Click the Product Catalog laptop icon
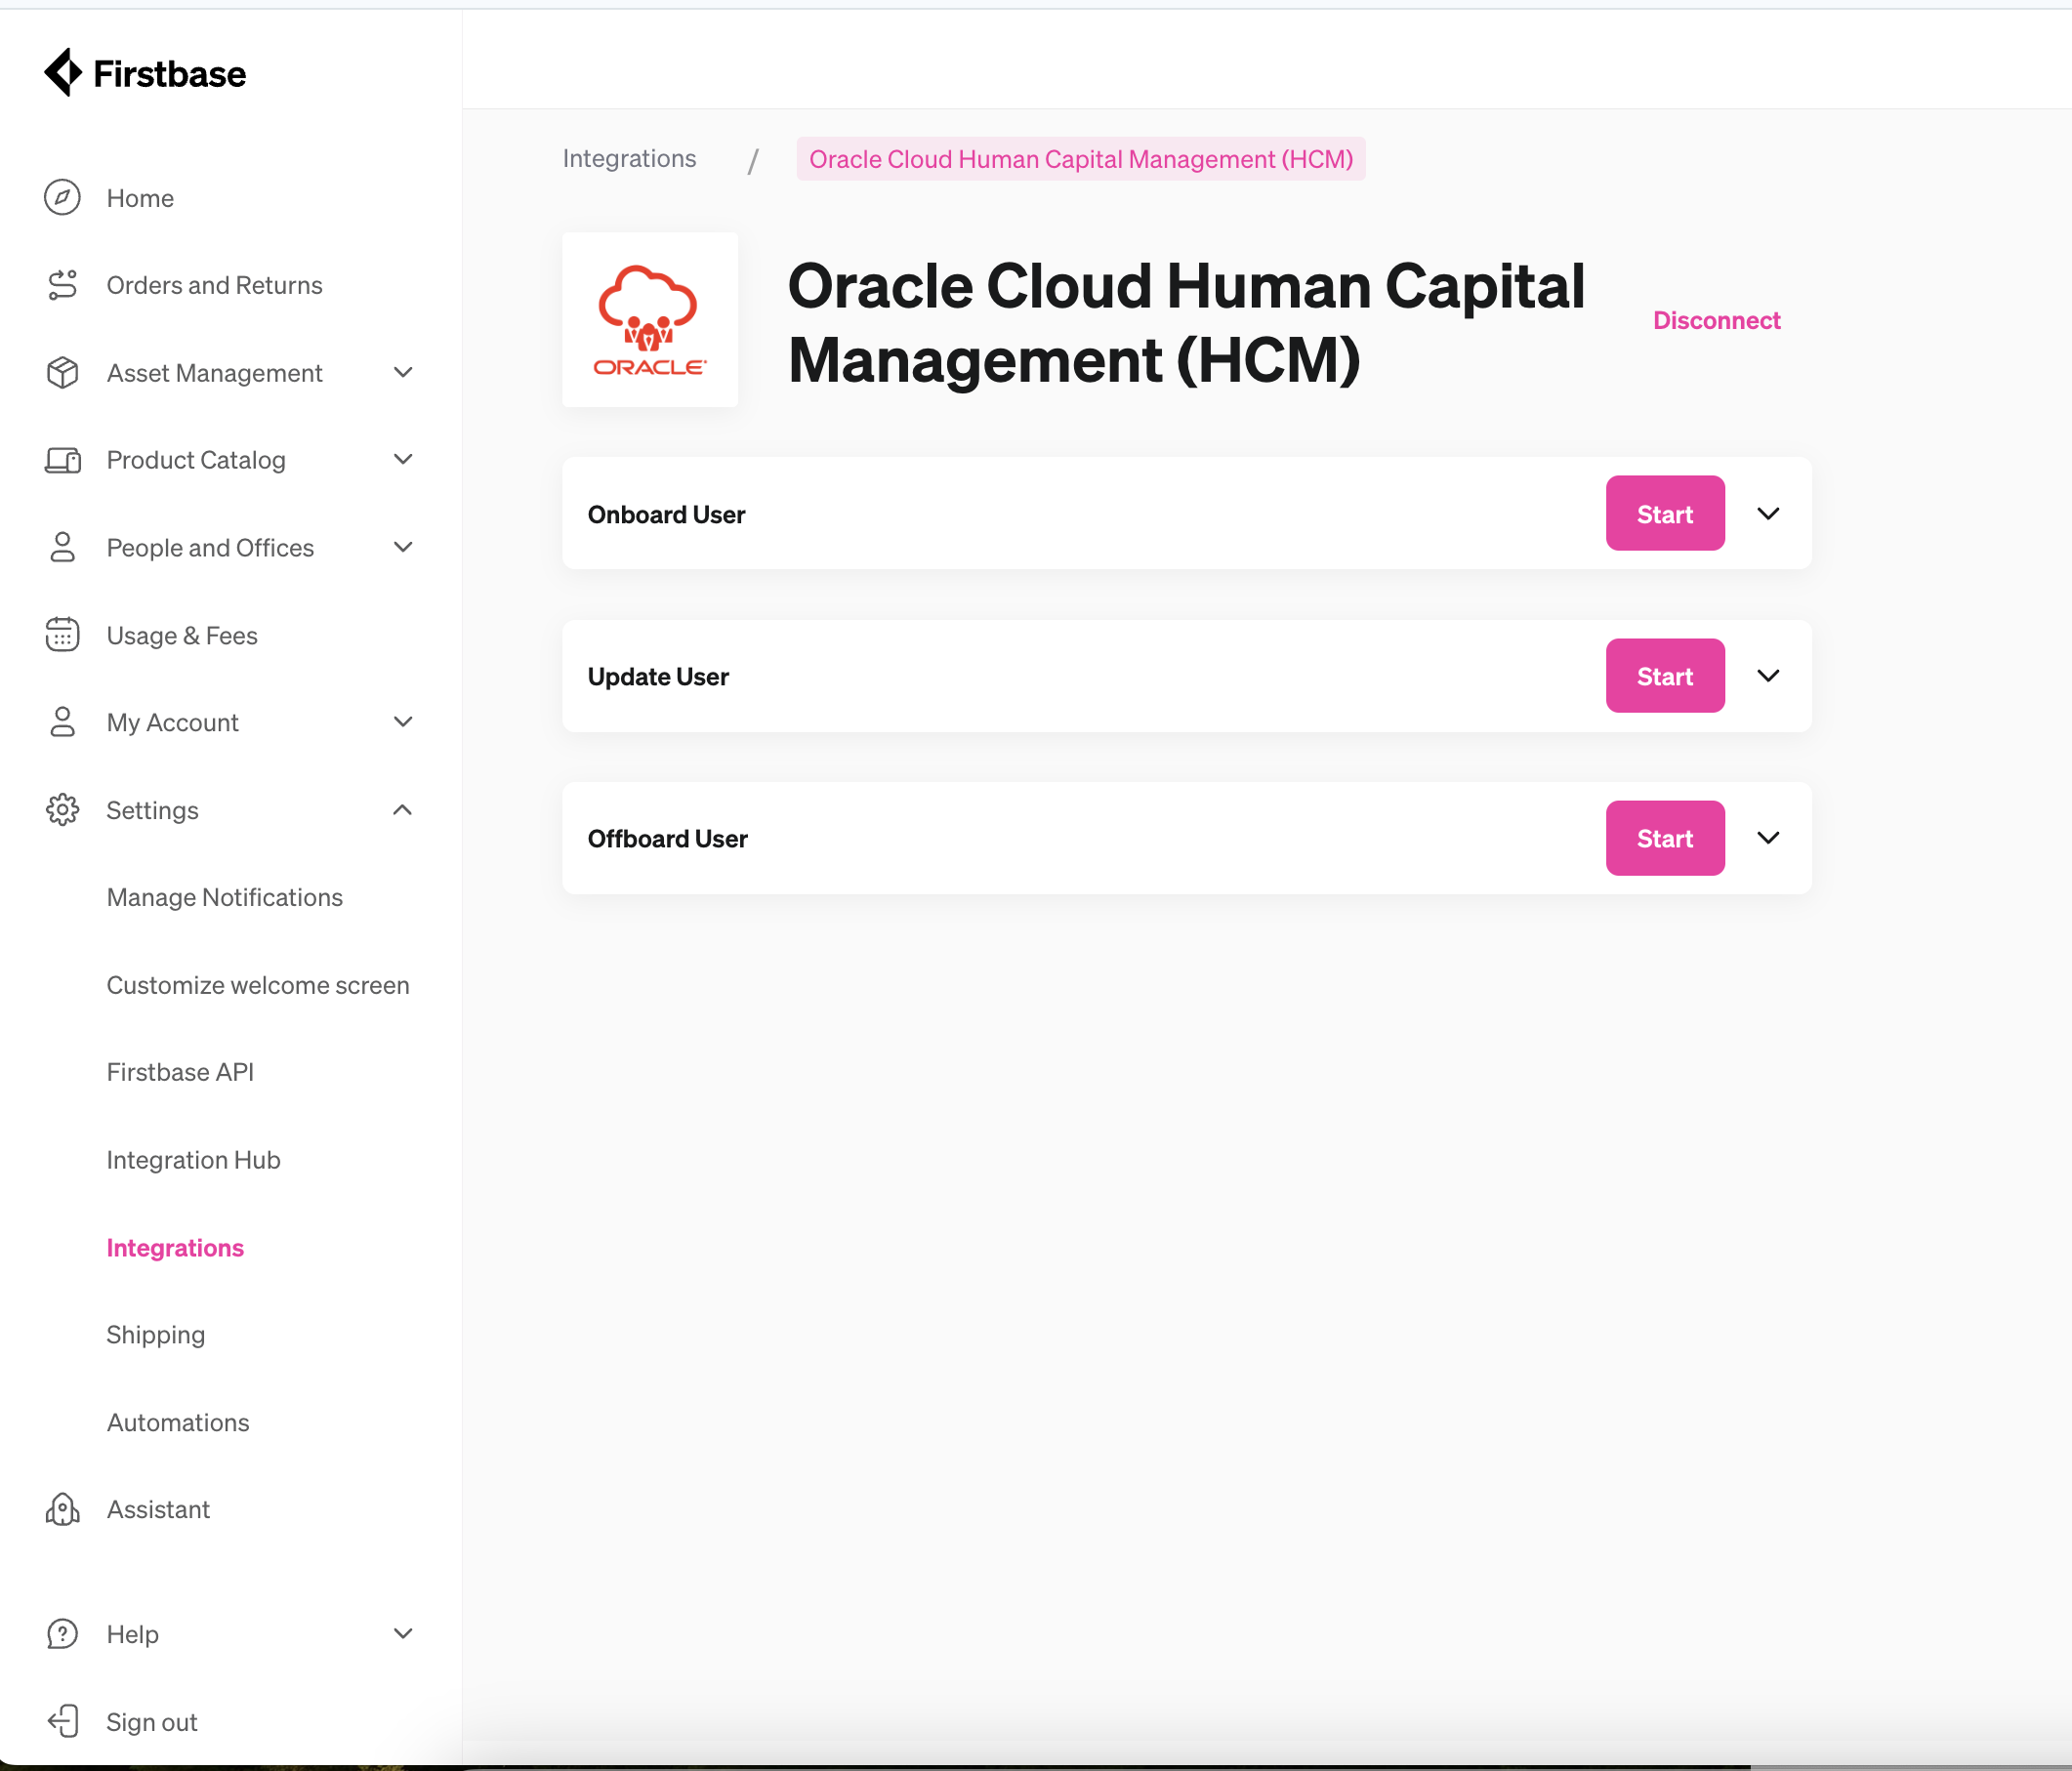The image size is (2072, 1771). [x=62, y=460]
